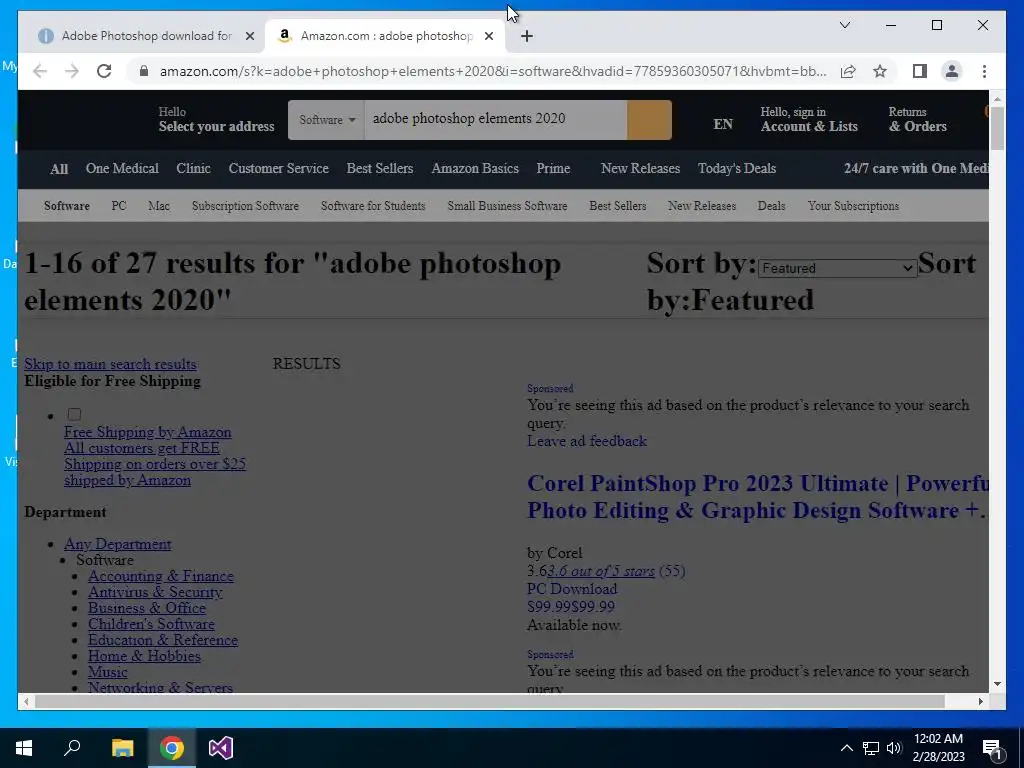
Task: Open the EN language selector
Action: 723,124
